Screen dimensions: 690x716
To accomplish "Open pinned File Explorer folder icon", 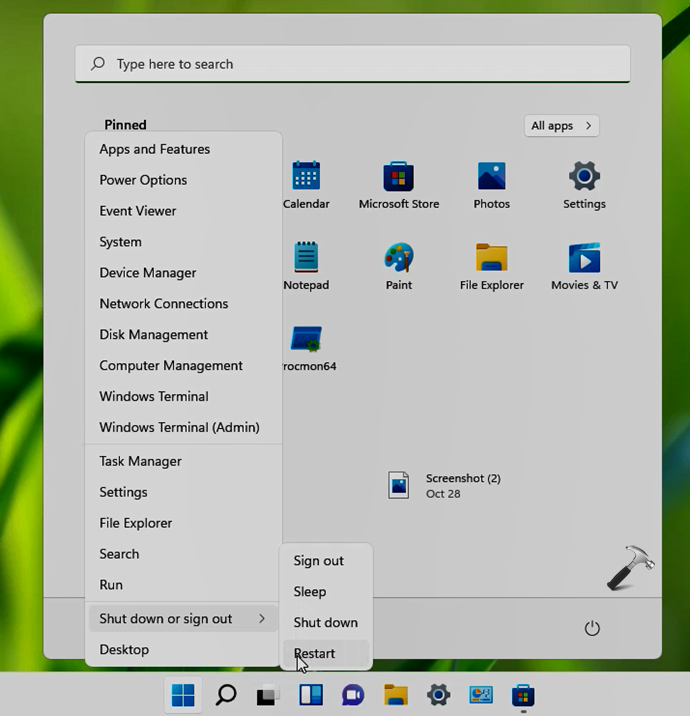I will click(x=491, y=259).
